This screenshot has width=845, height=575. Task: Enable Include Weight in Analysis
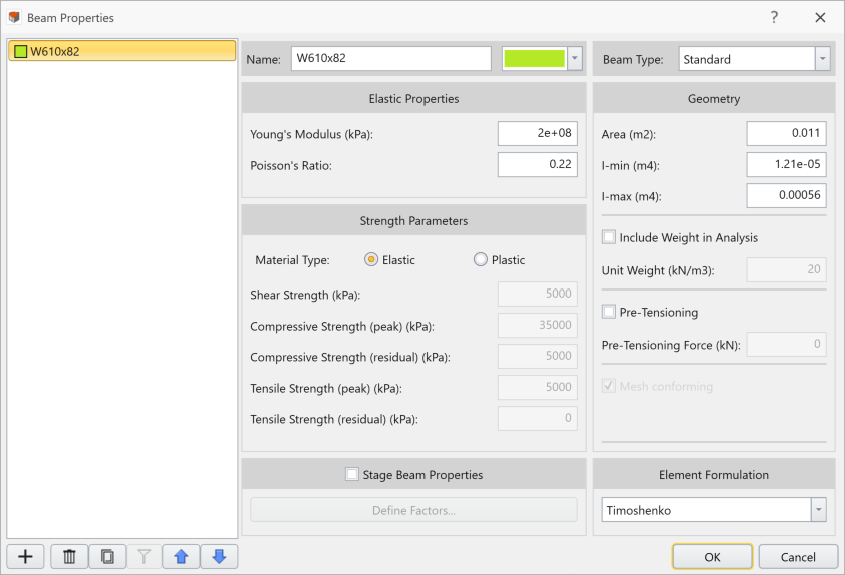click(x=609, y=237)
